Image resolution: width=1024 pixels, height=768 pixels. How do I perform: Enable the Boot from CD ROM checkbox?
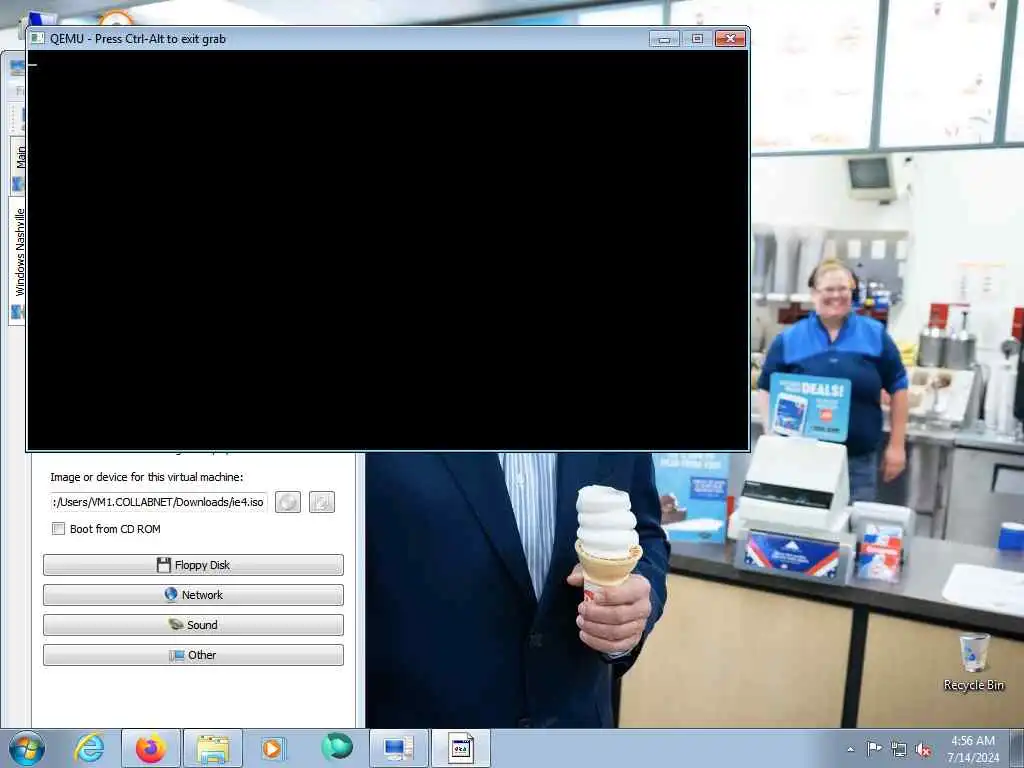pyautogui.click(x=58, y=529)
